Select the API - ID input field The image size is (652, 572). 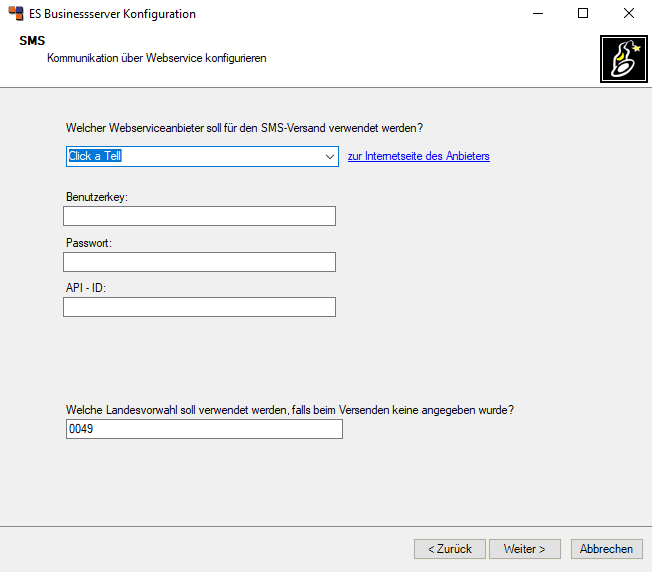(199, 307)
